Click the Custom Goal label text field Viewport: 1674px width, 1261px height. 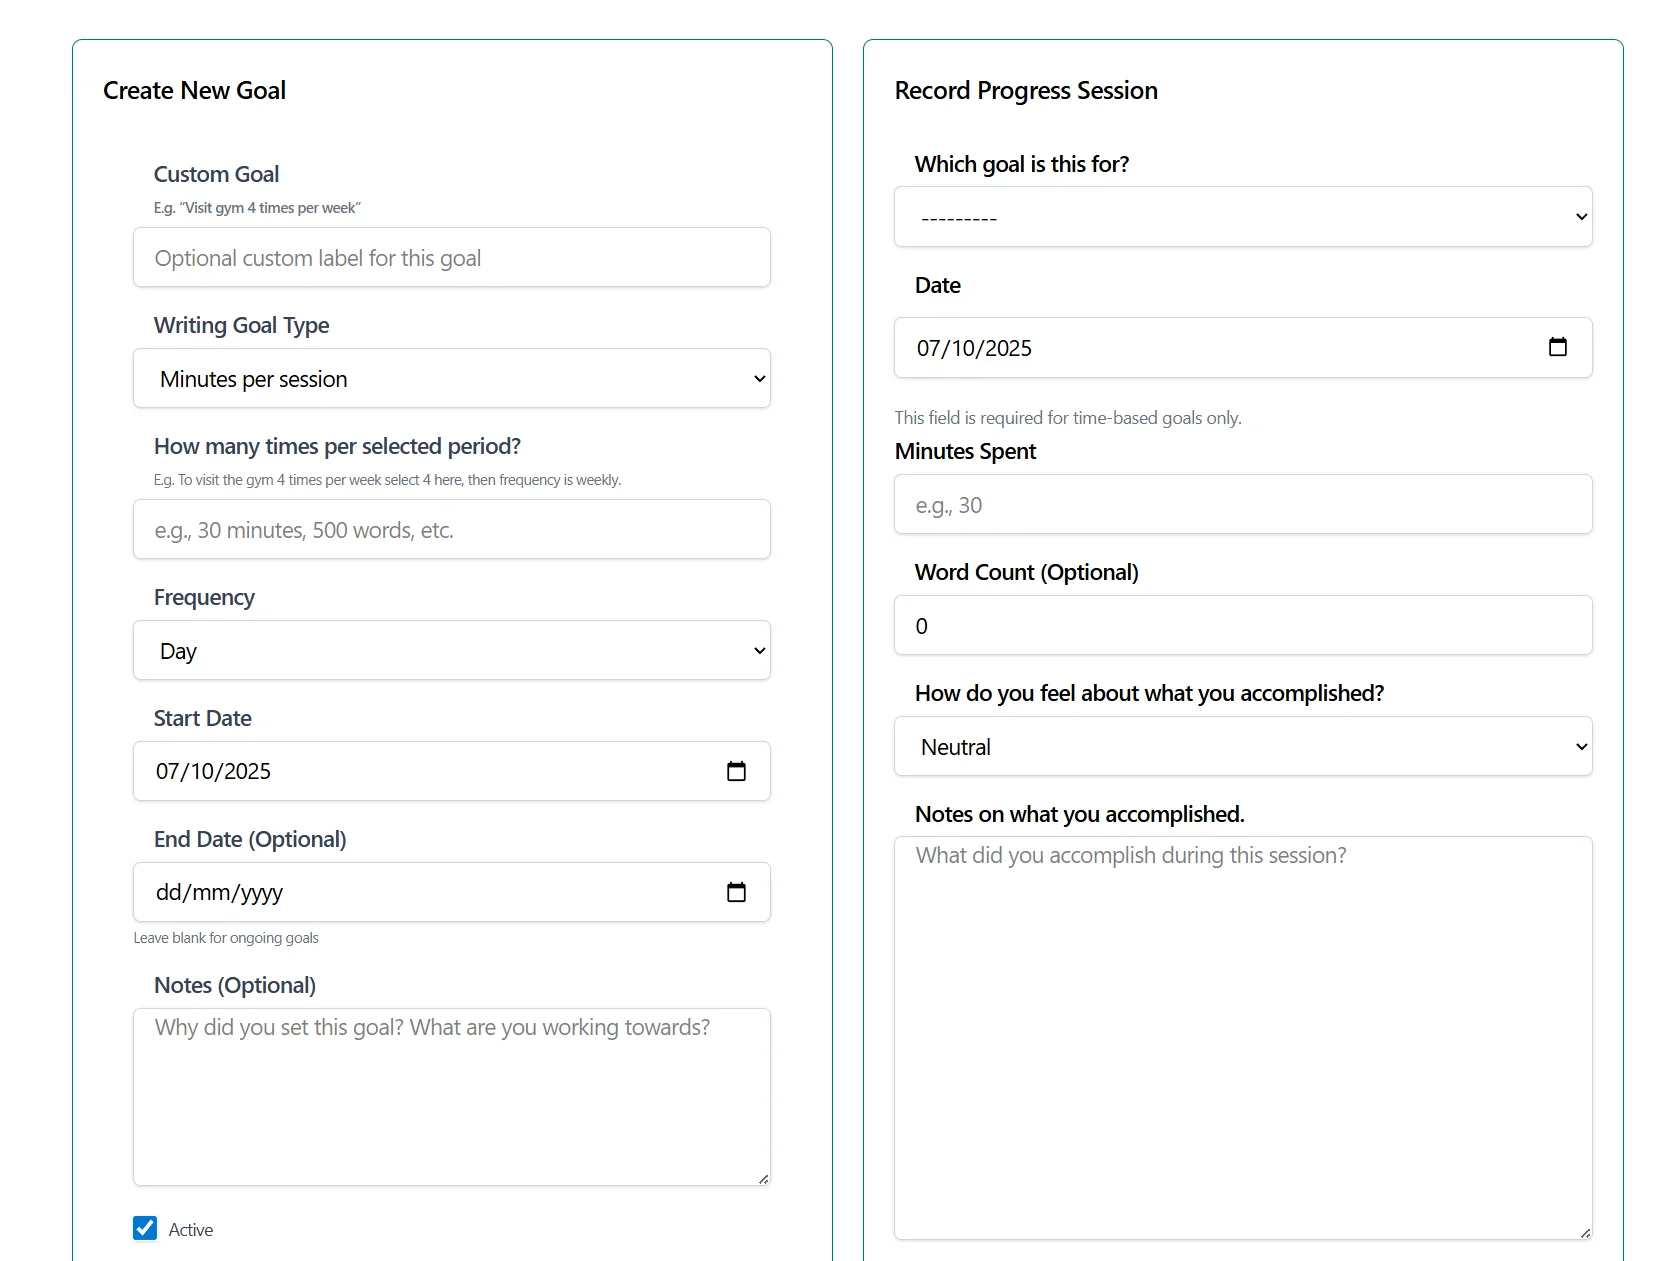tap(452, 258)
